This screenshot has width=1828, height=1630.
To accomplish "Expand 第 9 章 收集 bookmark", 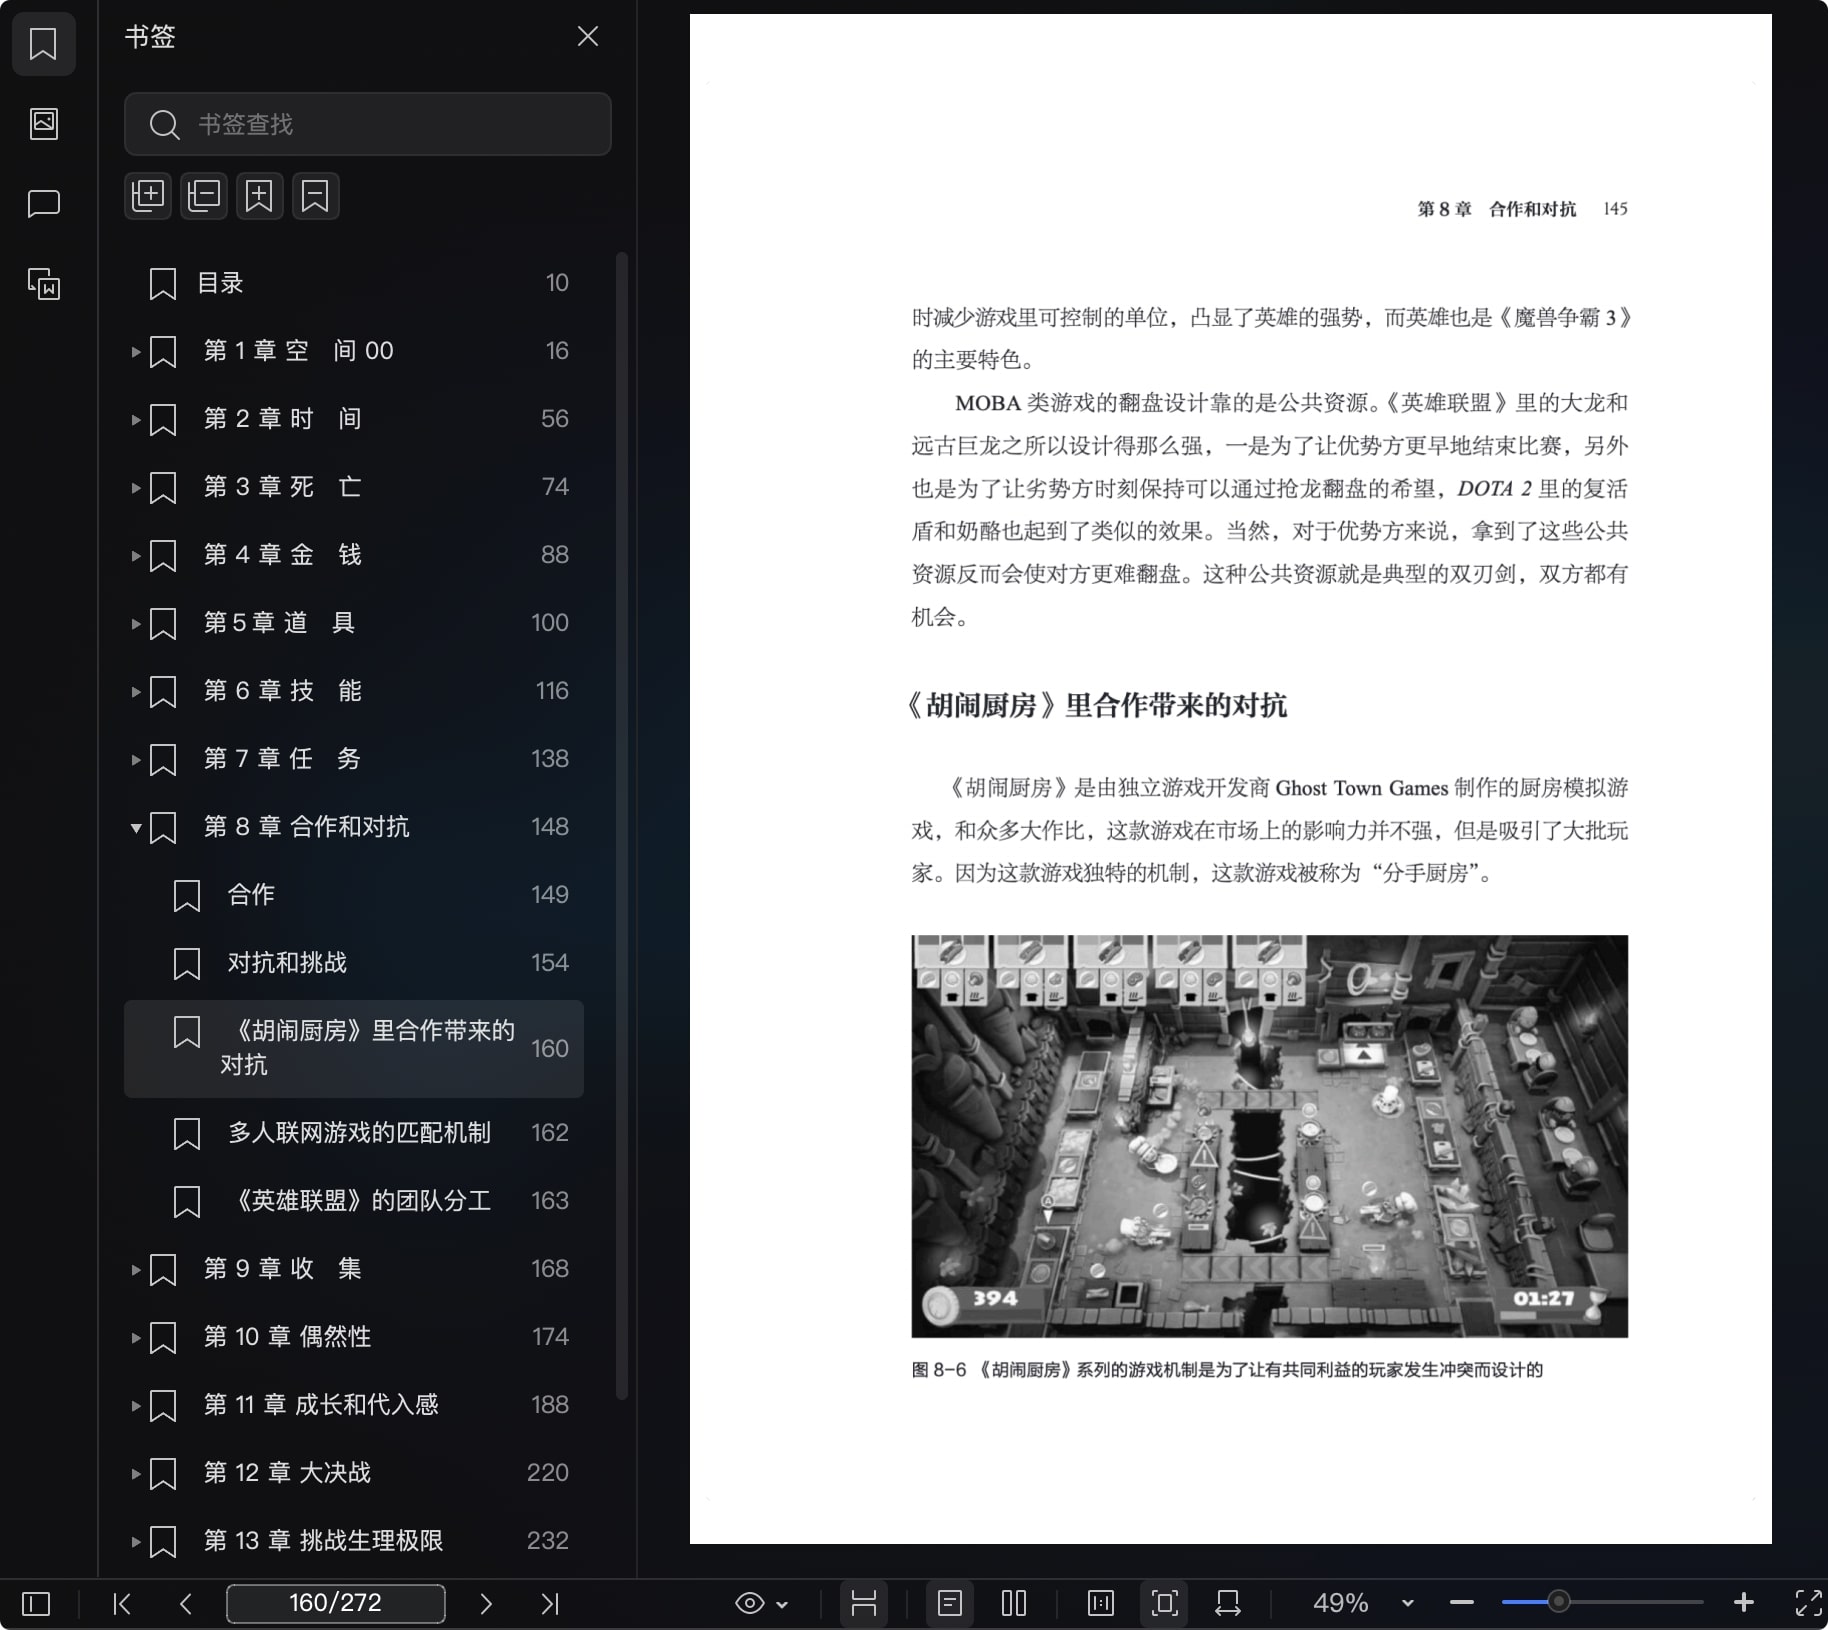I will click(136, 1269).
